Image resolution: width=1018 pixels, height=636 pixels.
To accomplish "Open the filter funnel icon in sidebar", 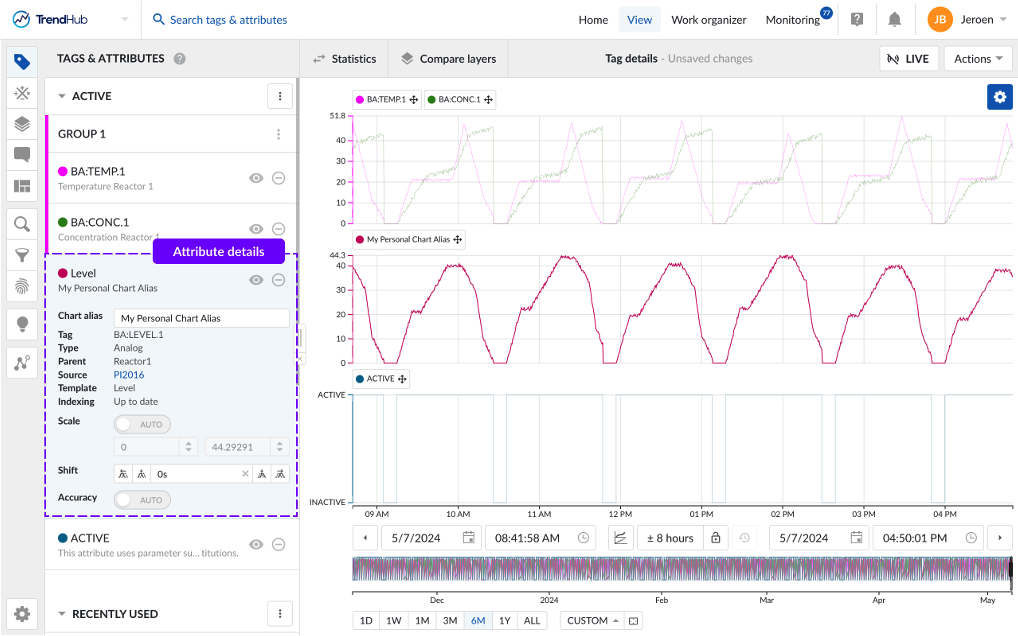I will (x=22, y=256).
